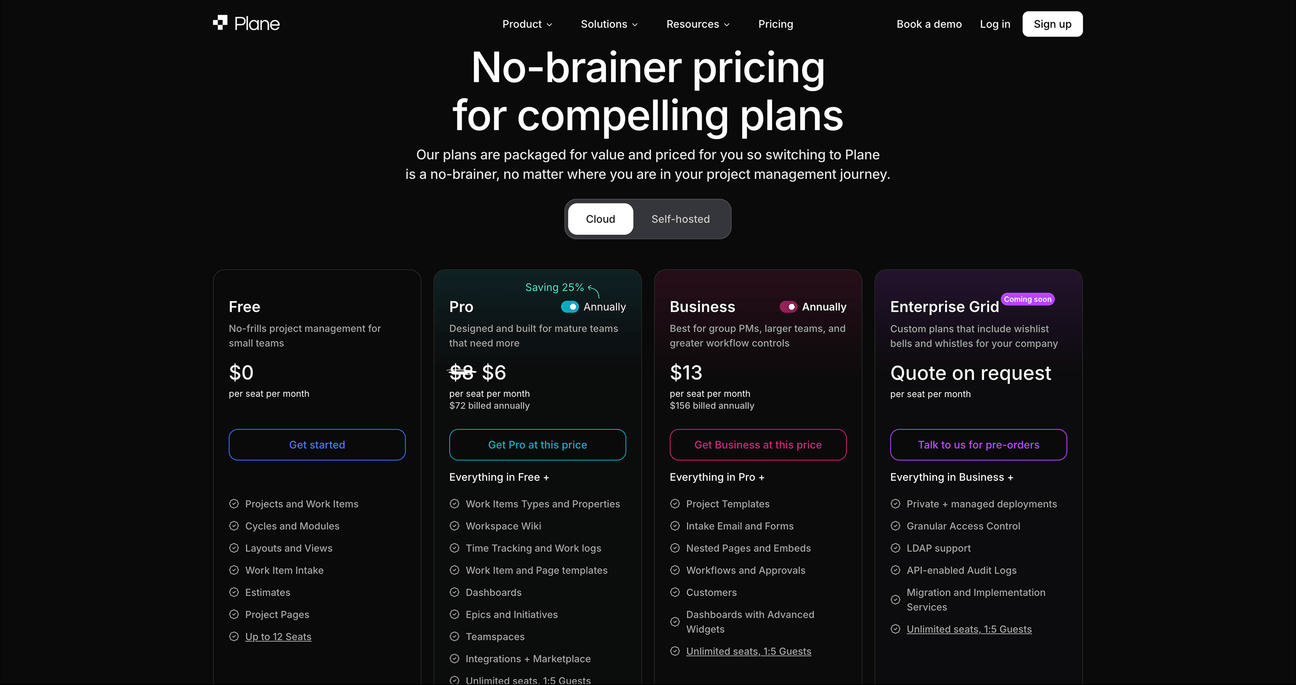
Task: Expand the Resources dropdown menu
Action: (698, 24)
